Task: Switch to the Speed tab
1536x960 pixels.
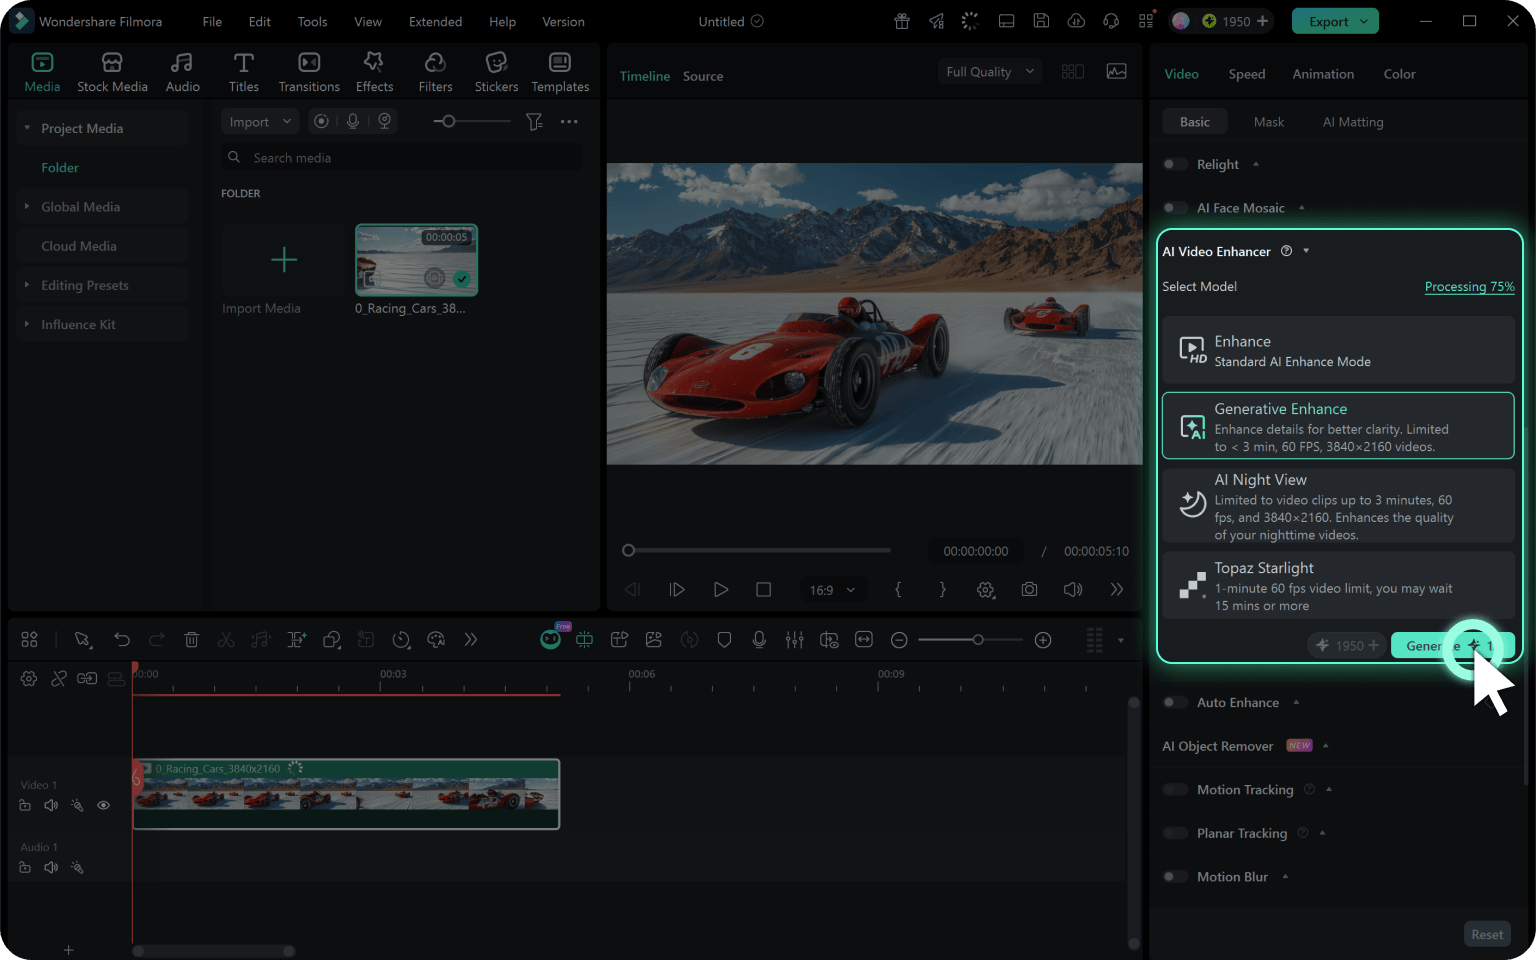Action: tap(1247, 74)
